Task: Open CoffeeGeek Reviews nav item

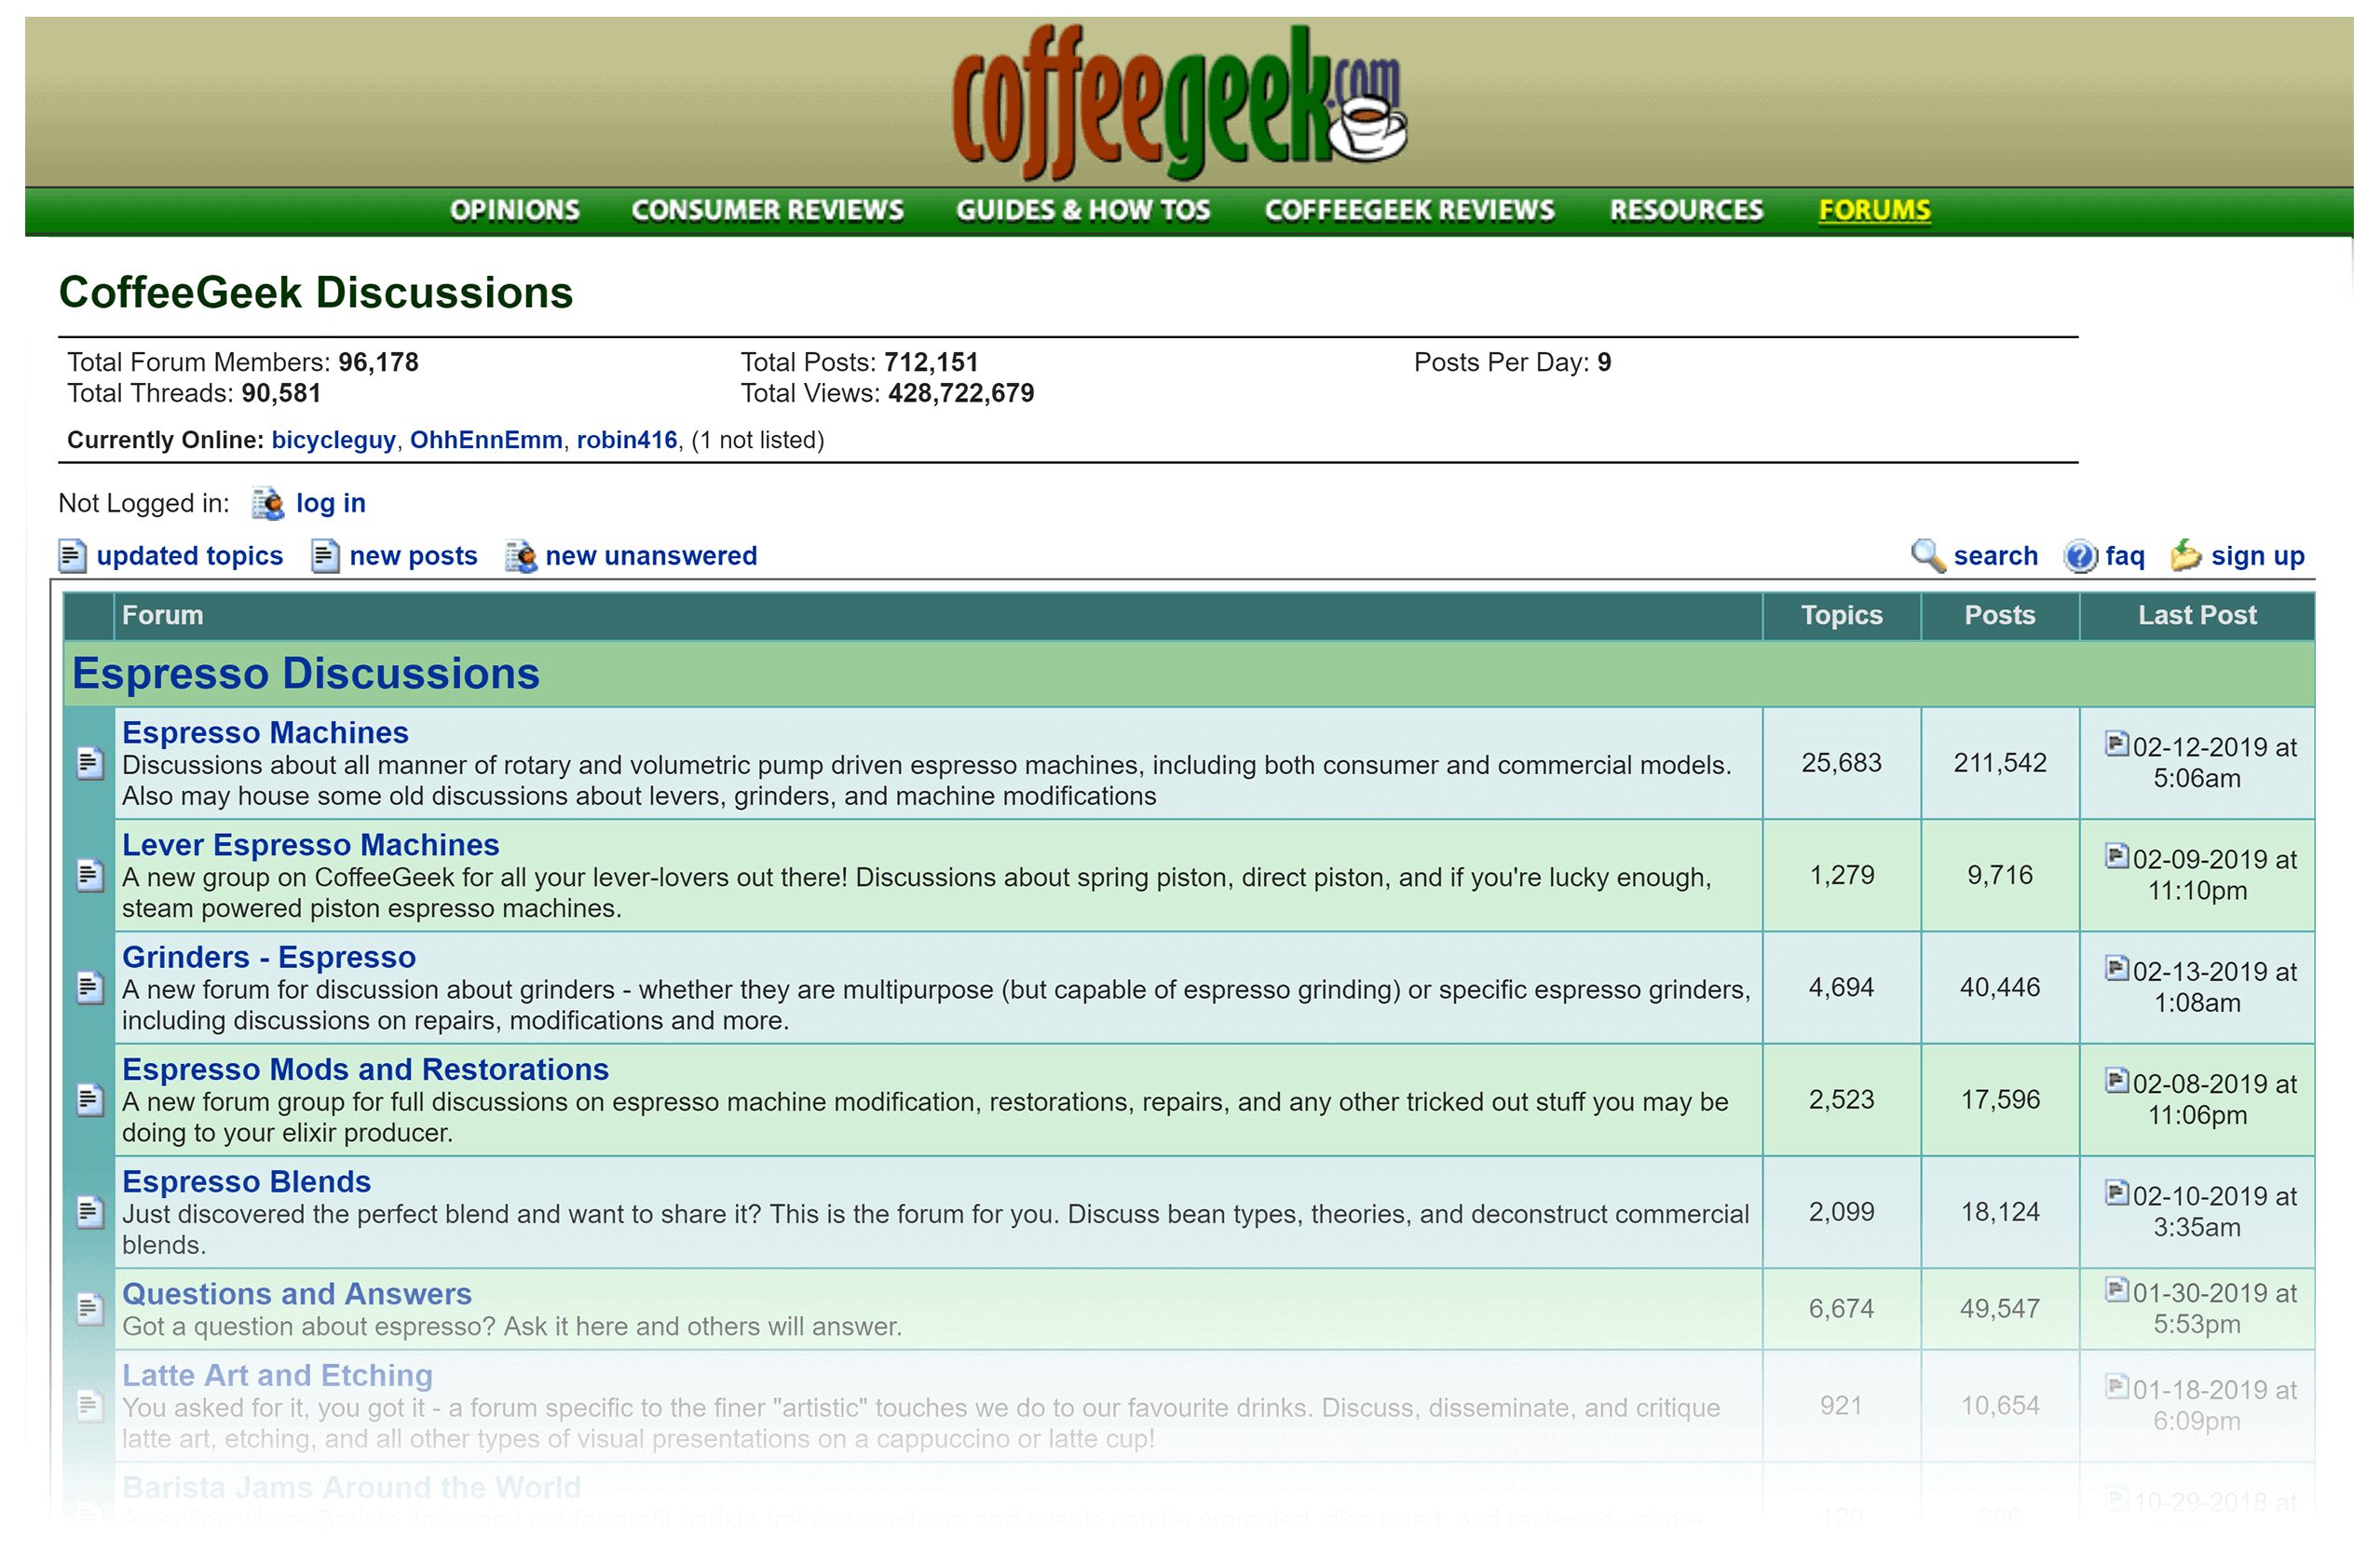Action: pyautogui.click(x=1411, y=211)
